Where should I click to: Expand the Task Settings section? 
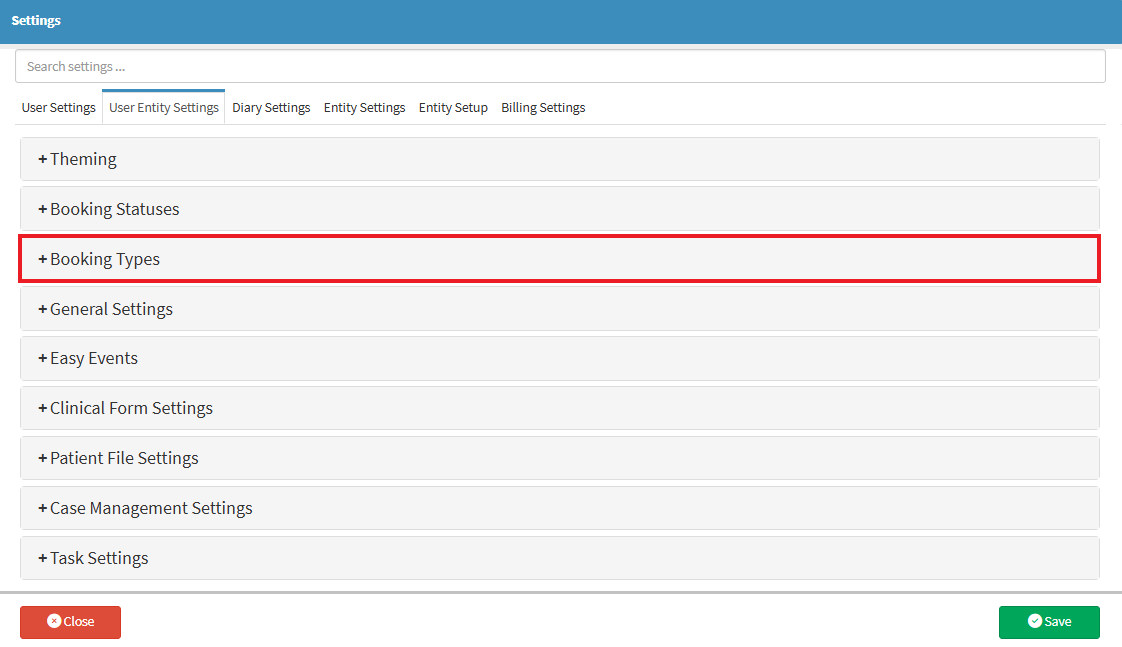[560, 558]
